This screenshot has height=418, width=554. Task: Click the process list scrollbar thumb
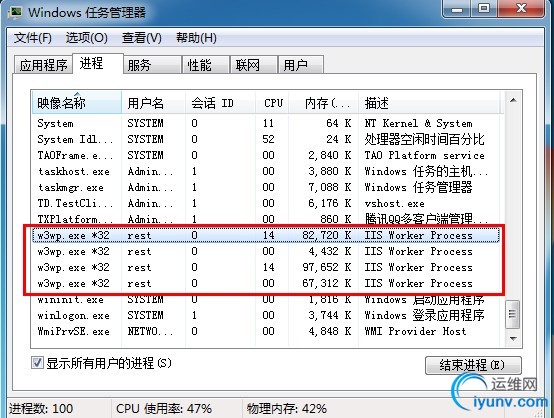coord(512,314)
